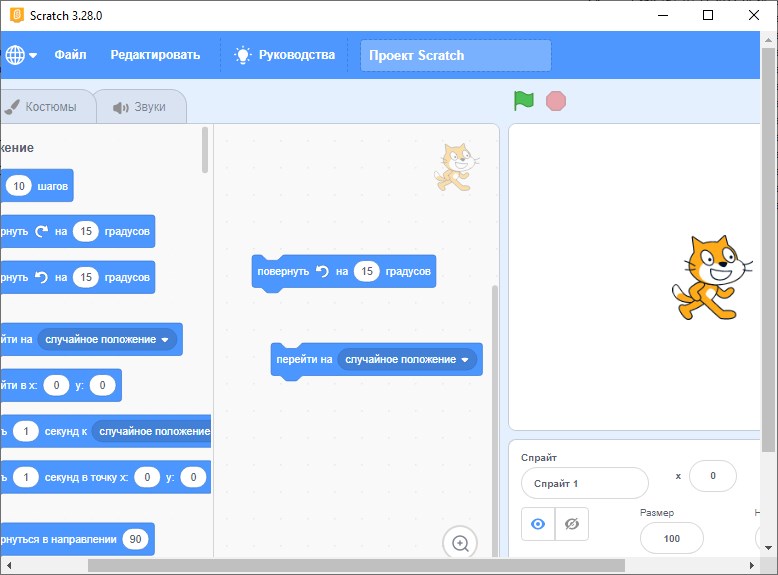Open language selection globe icon
Screen dimensions: 778x575
coord(15,55)
